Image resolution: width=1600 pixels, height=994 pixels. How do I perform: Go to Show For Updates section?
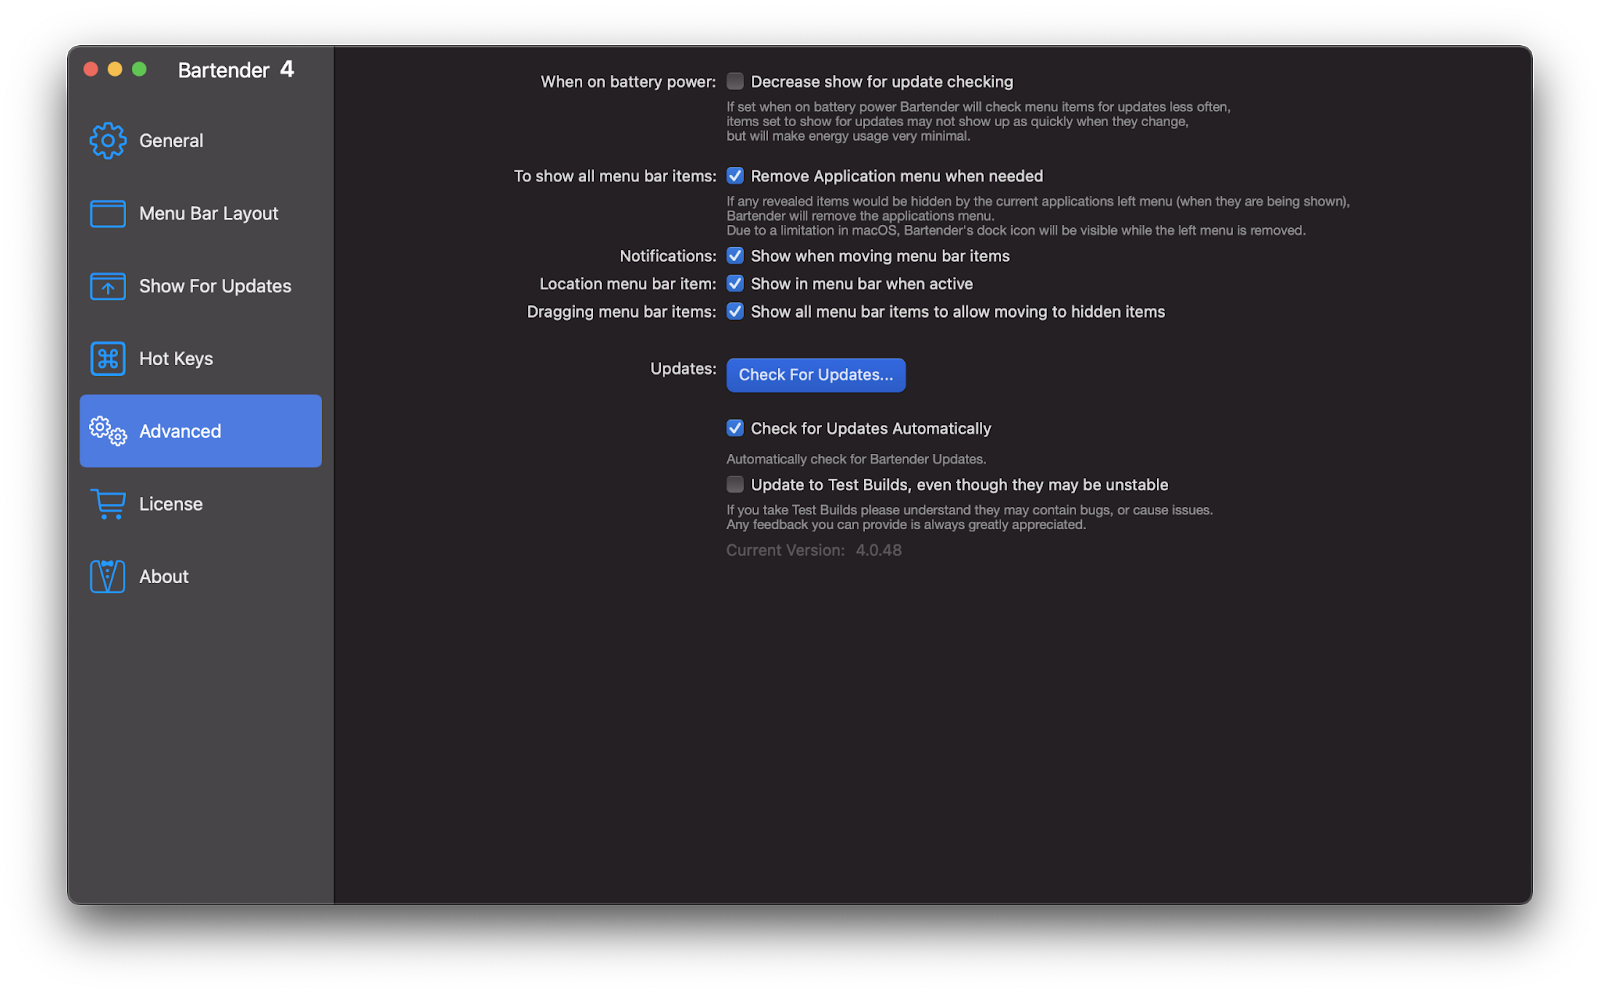coord(200,286)
